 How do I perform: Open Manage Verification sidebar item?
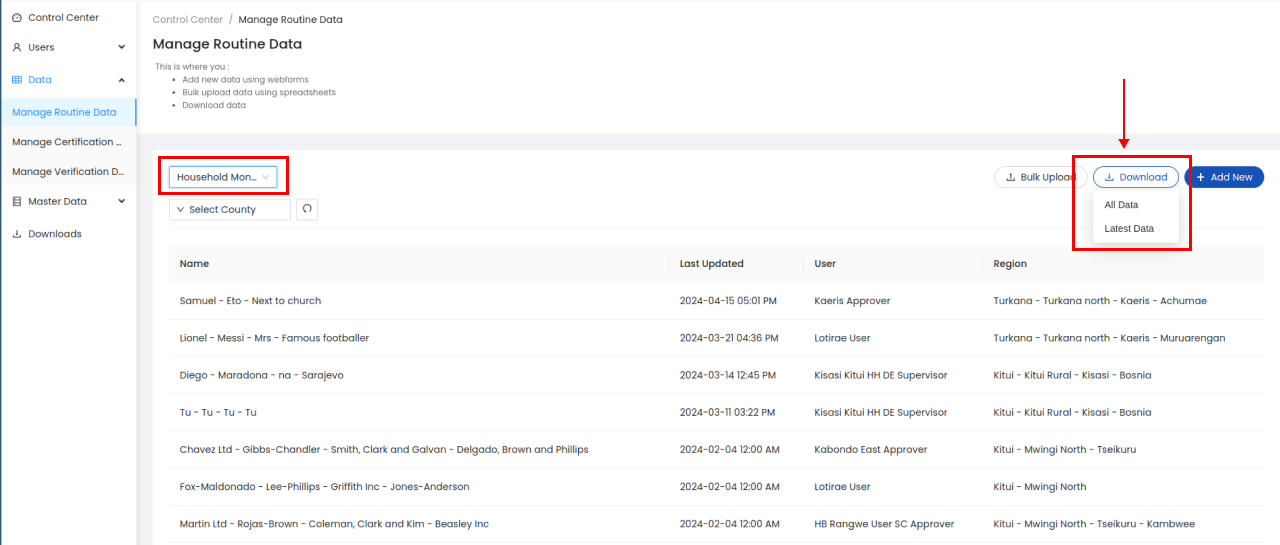68,172
